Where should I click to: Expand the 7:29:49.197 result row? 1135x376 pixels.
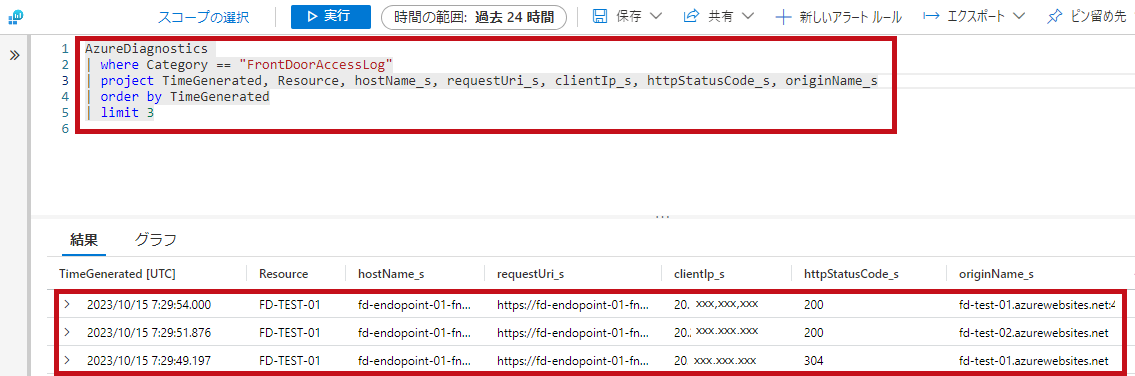coord(67,360)
